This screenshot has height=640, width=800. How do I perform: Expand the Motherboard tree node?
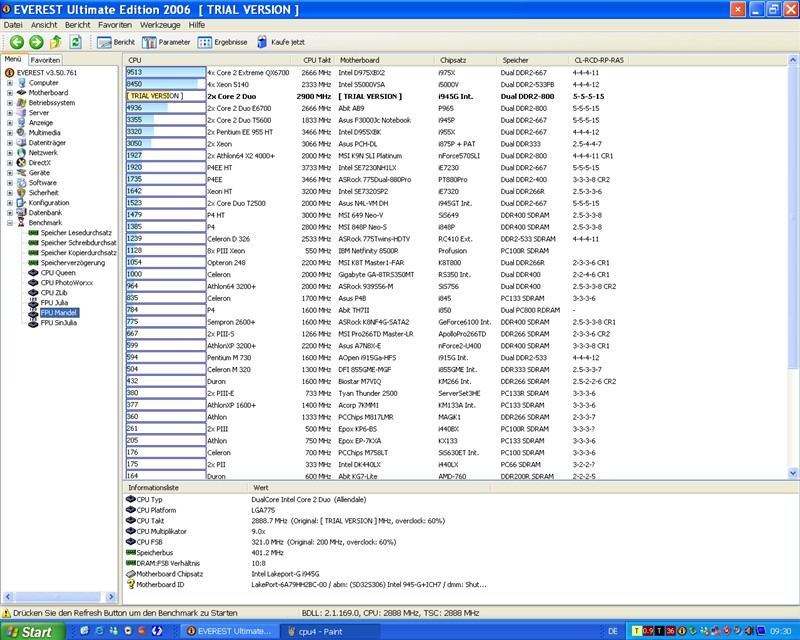(x=10, y=93)
